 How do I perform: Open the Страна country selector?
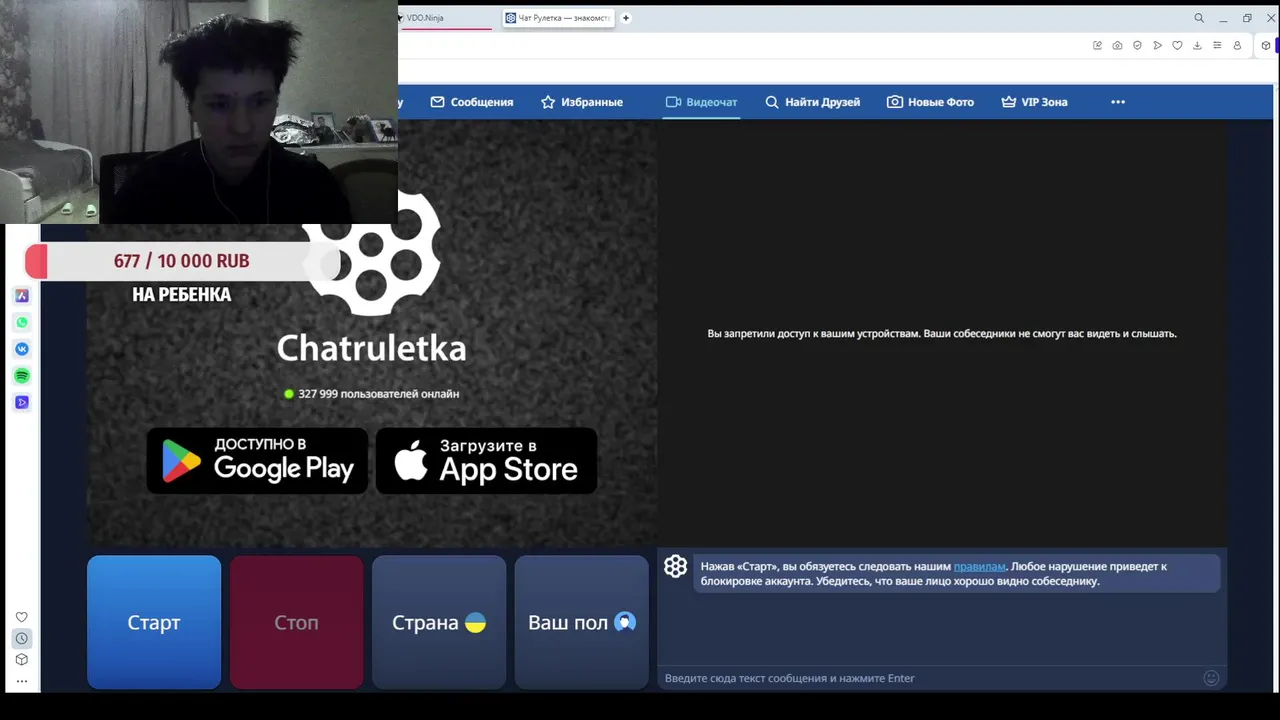pos(439,622)
